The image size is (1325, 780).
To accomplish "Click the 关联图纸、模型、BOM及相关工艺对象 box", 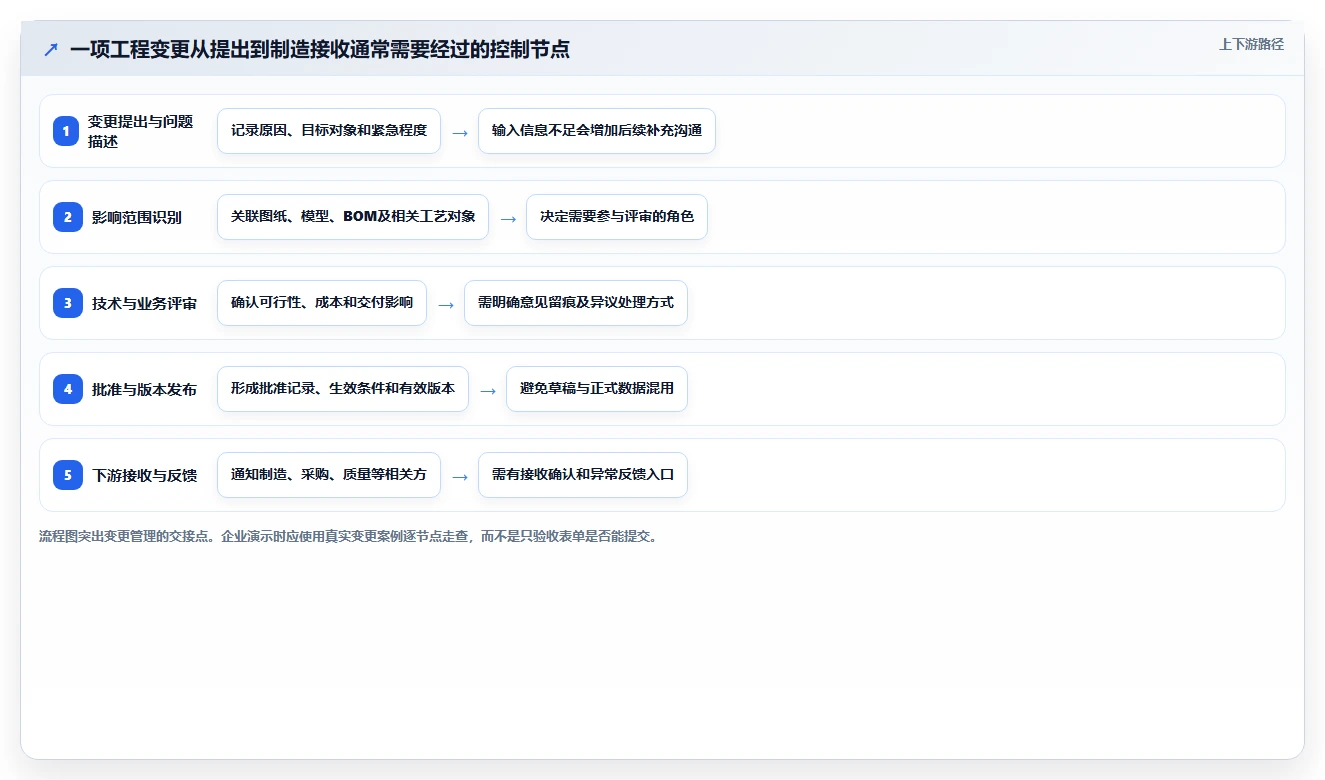I will (353, 217).
